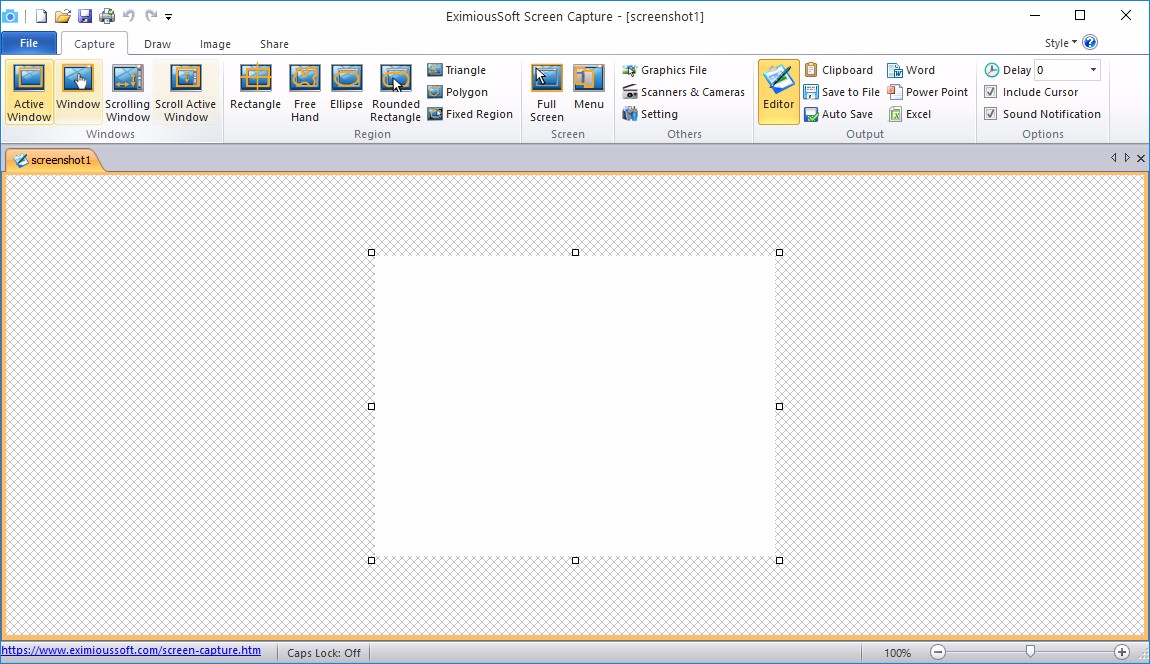Click the zoom in plus button
Image resolution: width=1150 pixels, height=664 pixels.
[x=1121, y=652]
